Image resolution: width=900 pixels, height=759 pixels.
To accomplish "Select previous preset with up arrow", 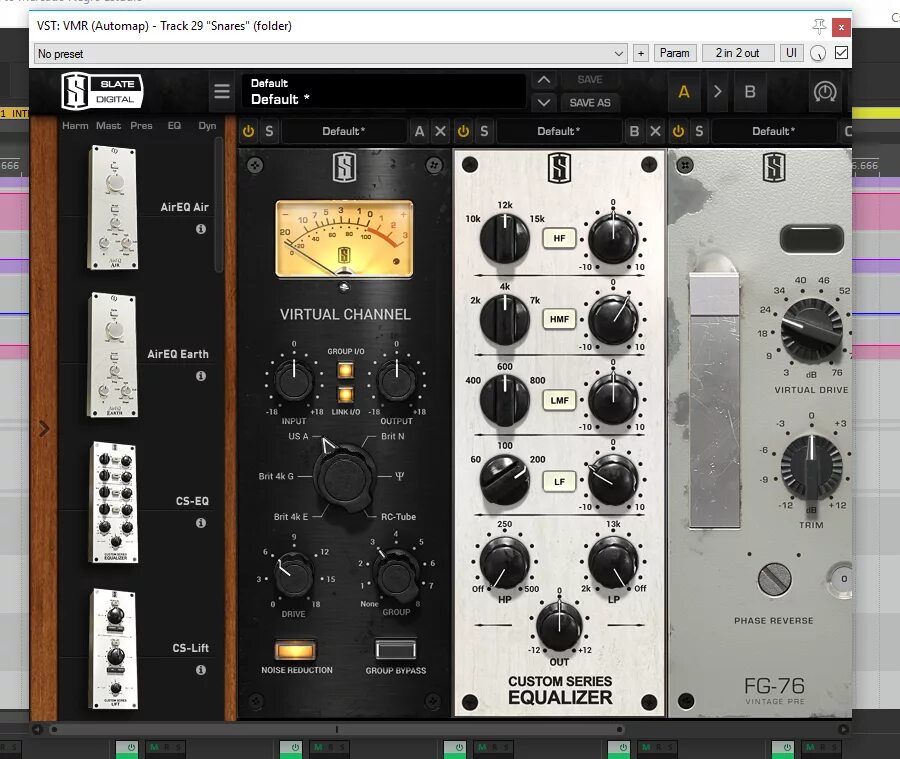I will click(544, 80).
